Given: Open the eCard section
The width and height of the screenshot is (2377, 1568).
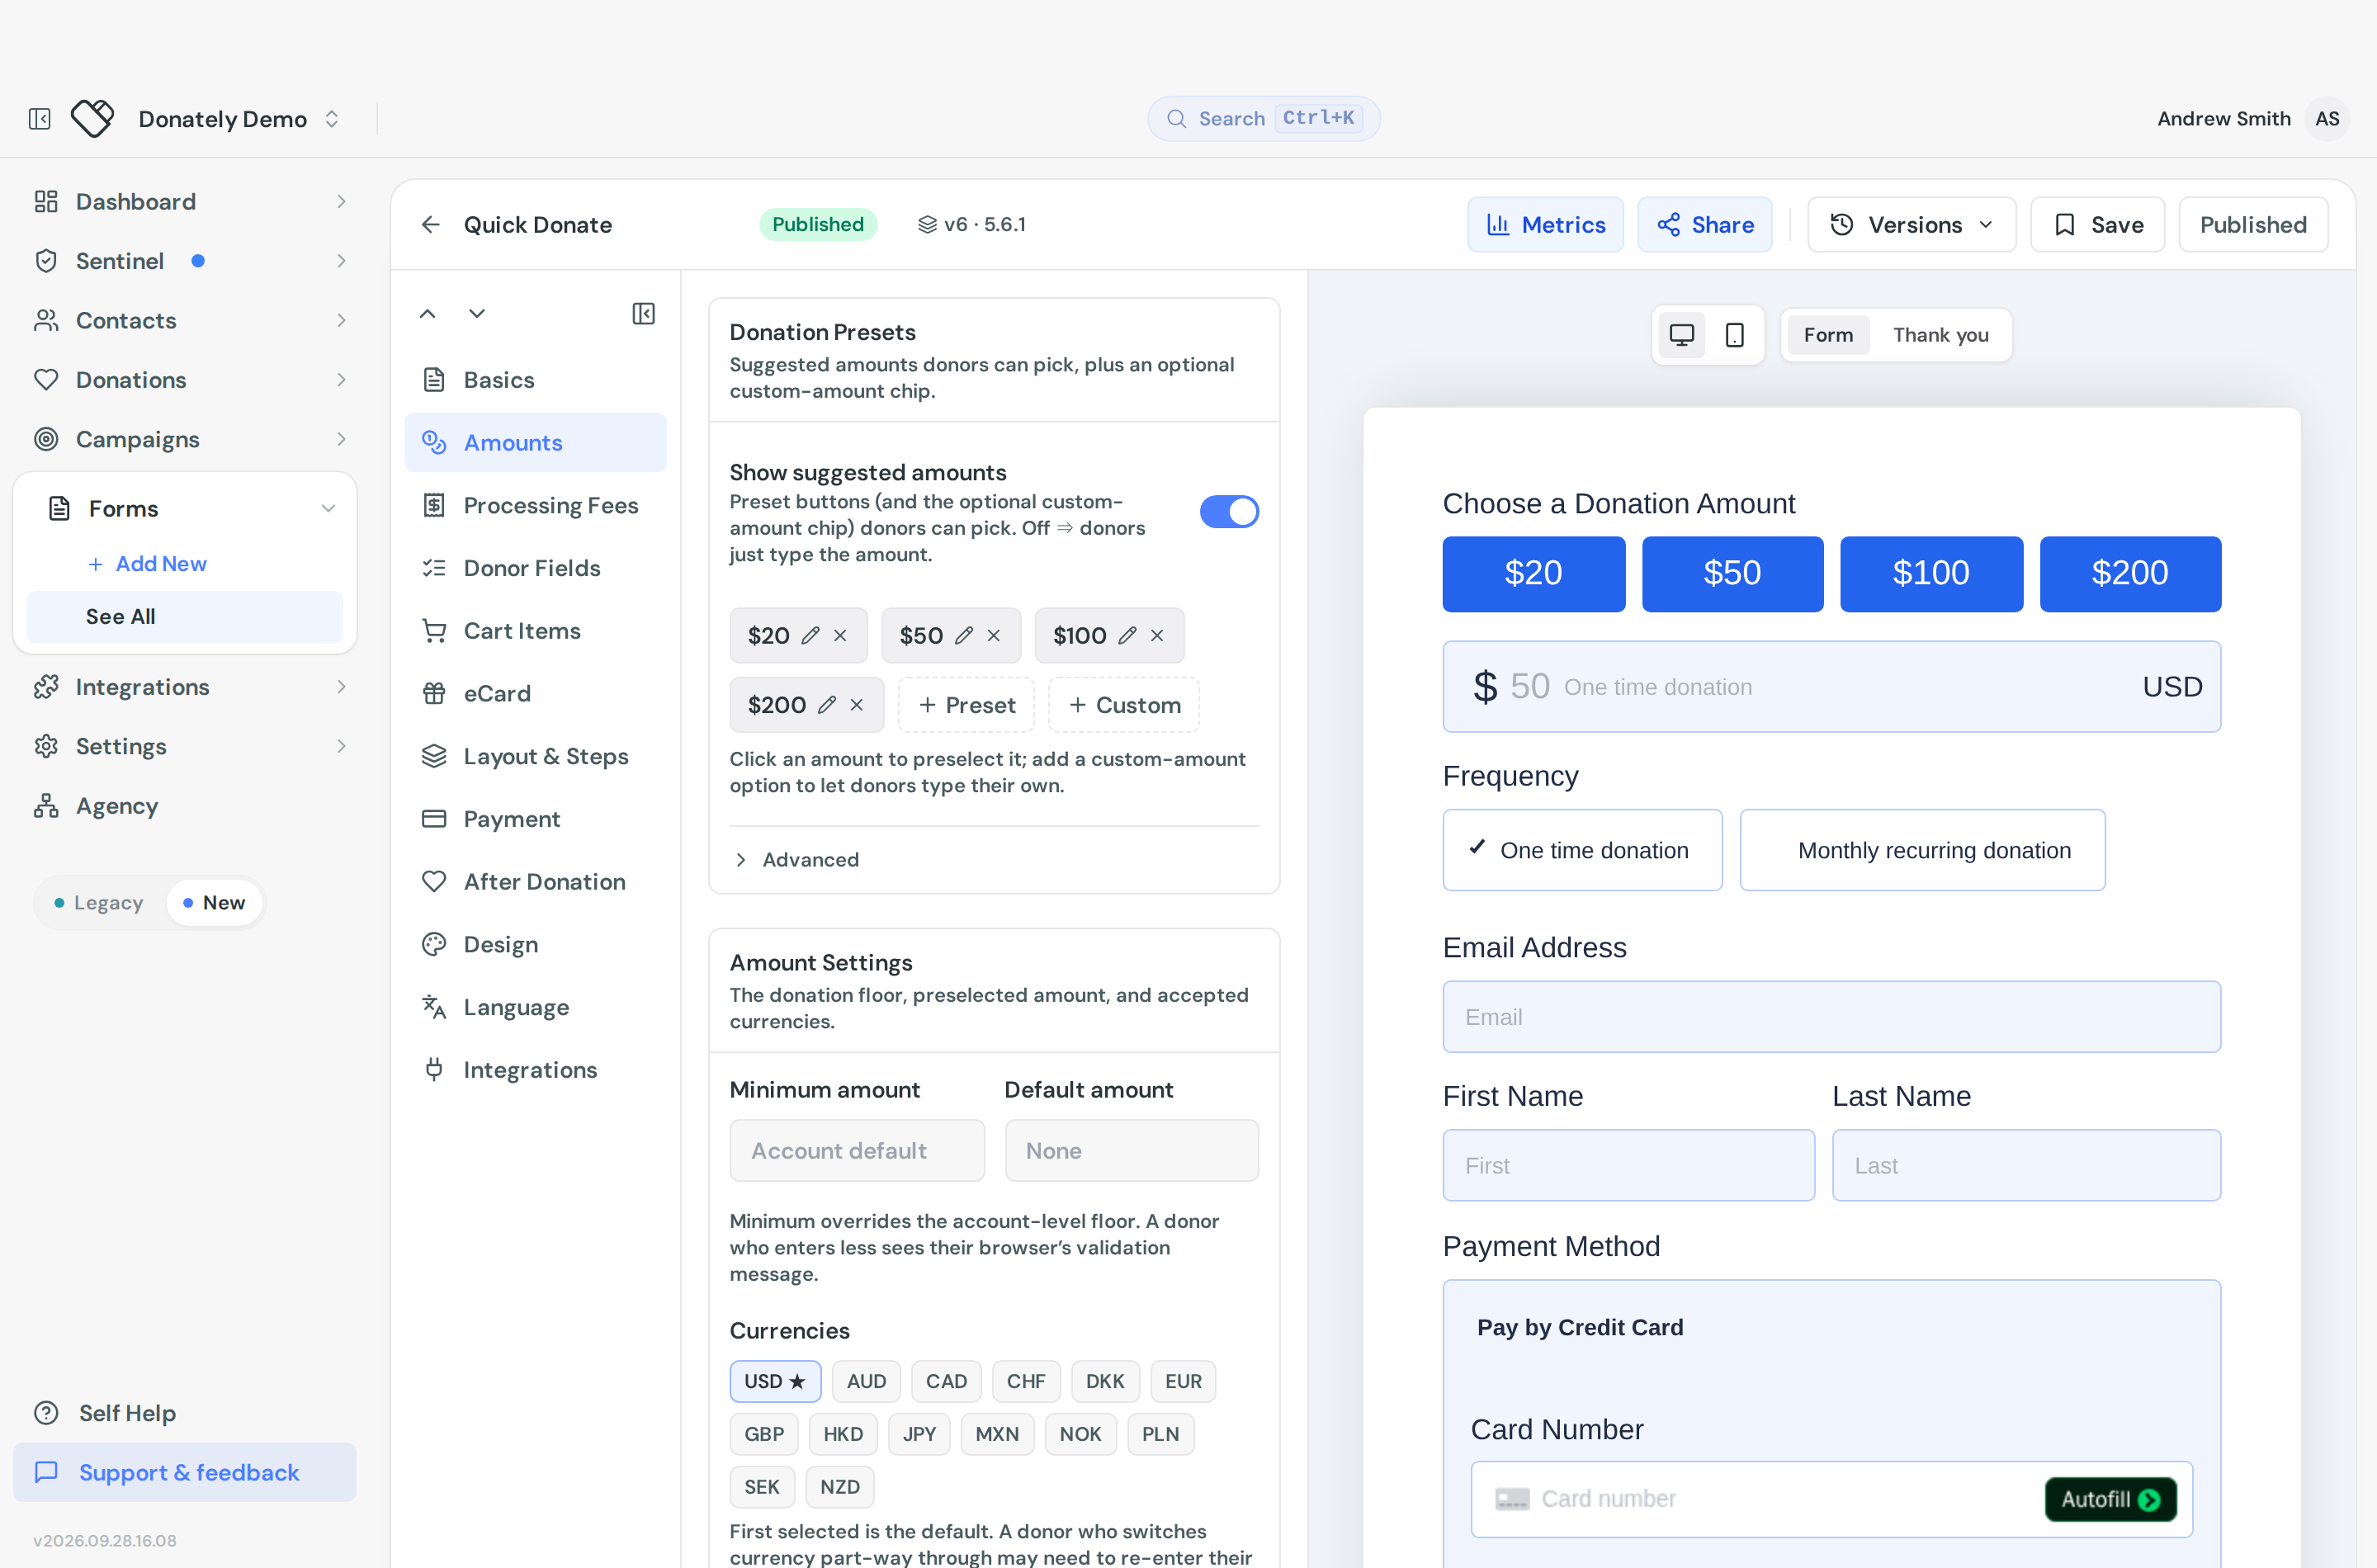Looking at the screenshot, I should pyautogui.click(x=535, y=694).
